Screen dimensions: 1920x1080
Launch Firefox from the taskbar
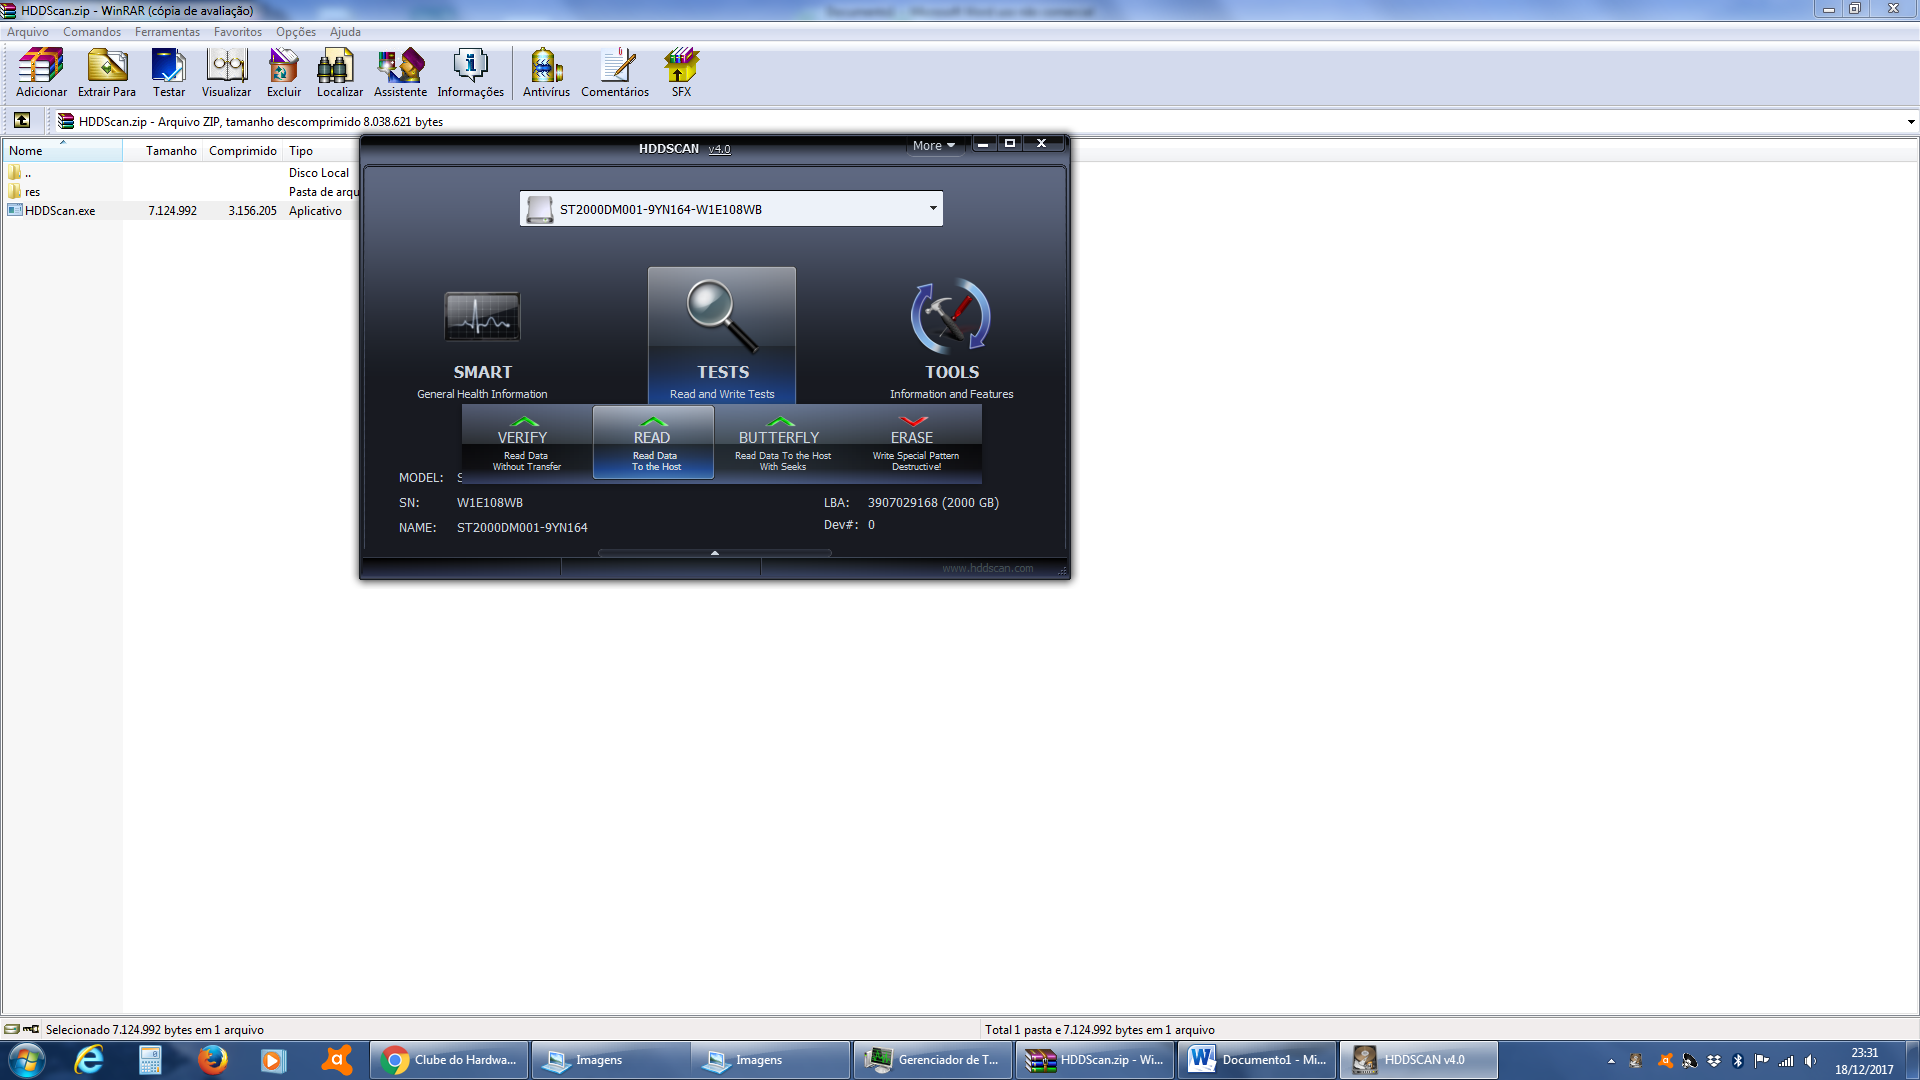[x=212, y=1060]
